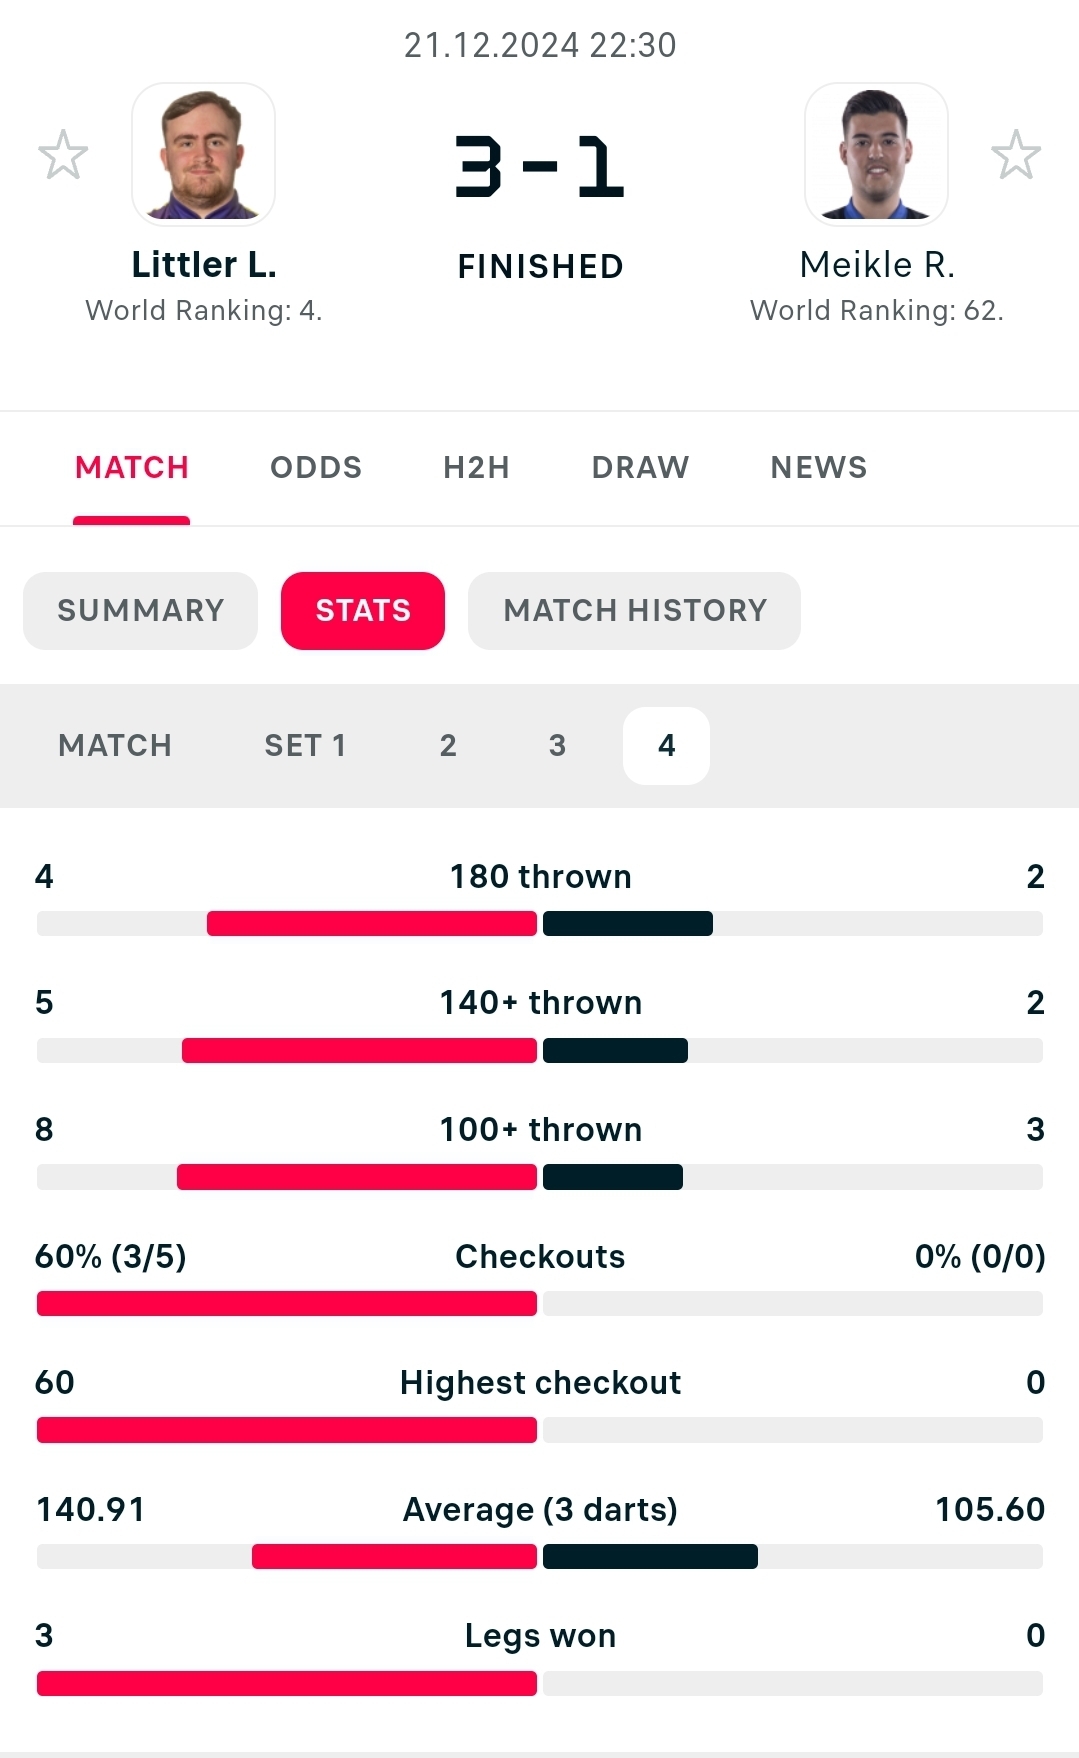The height and width of the screenshot is (1758, 1079).
Task: Favorite Meikle R. with the star icon
Action: tap(1016, 155)
